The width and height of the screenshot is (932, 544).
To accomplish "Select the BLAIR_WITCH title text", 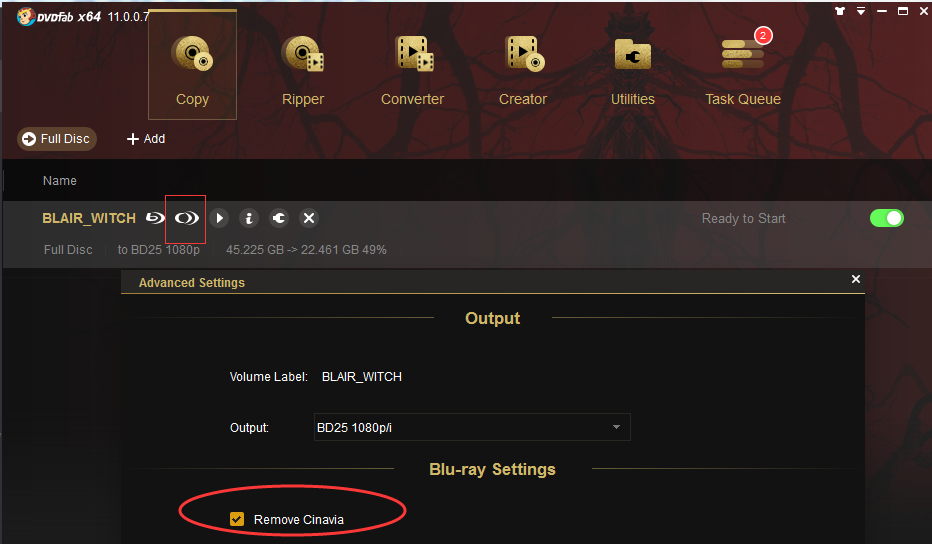I will click(89, 218).
